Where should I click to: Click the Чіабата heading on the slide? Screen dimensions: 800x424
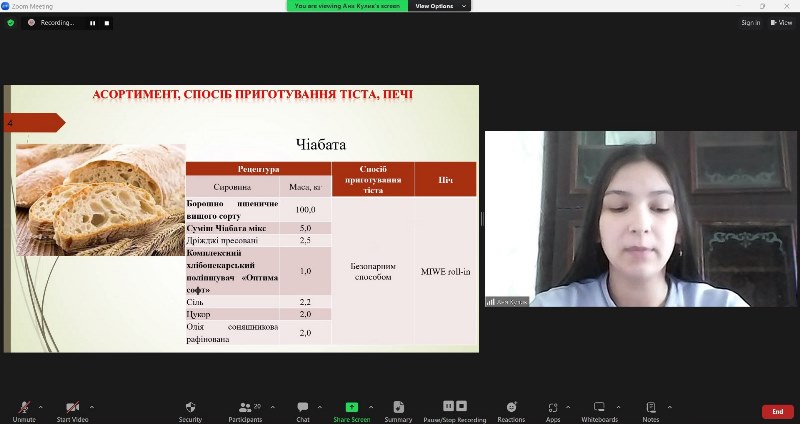coord(321,144)
